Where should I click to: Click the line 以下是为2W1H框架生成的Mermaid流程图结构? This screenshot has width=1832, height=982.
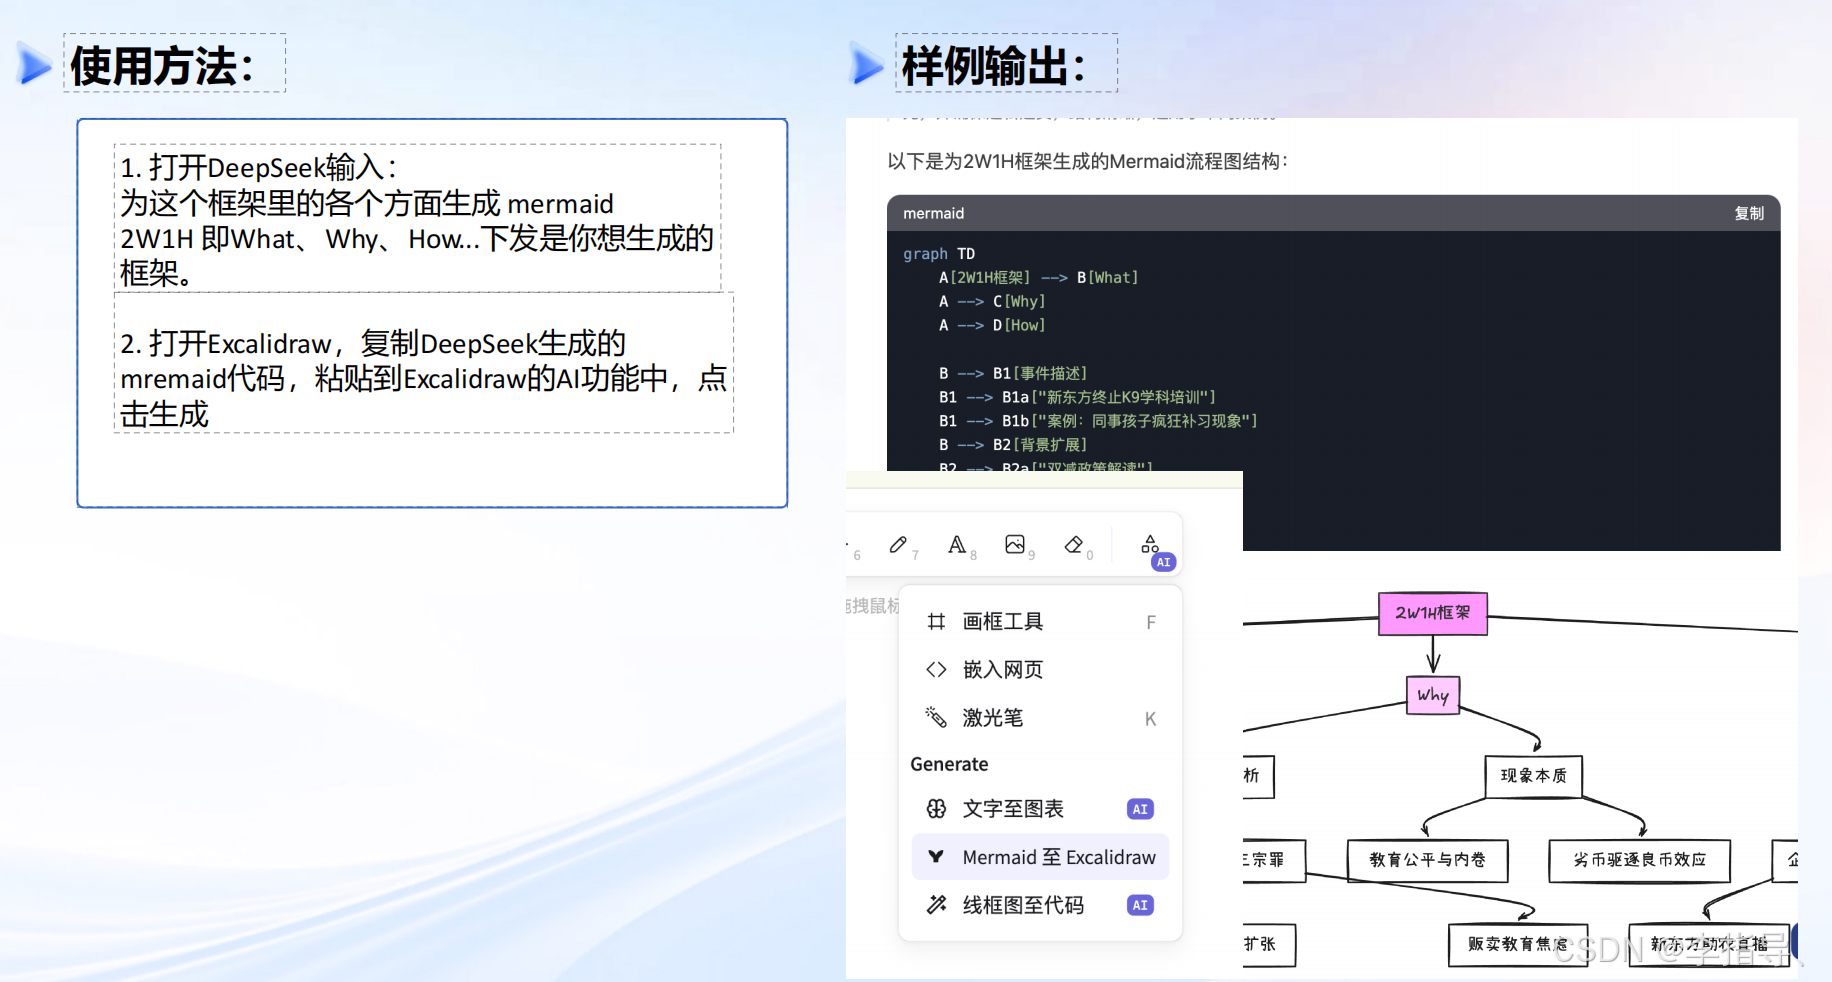pyautogui.click(x=1088, y=161)
